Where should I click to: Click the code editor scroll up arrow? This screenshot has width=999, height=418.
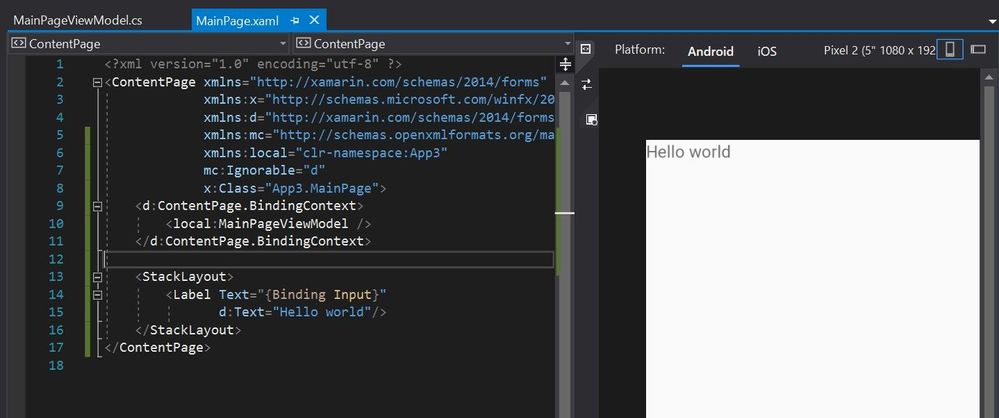pos(564,83)
